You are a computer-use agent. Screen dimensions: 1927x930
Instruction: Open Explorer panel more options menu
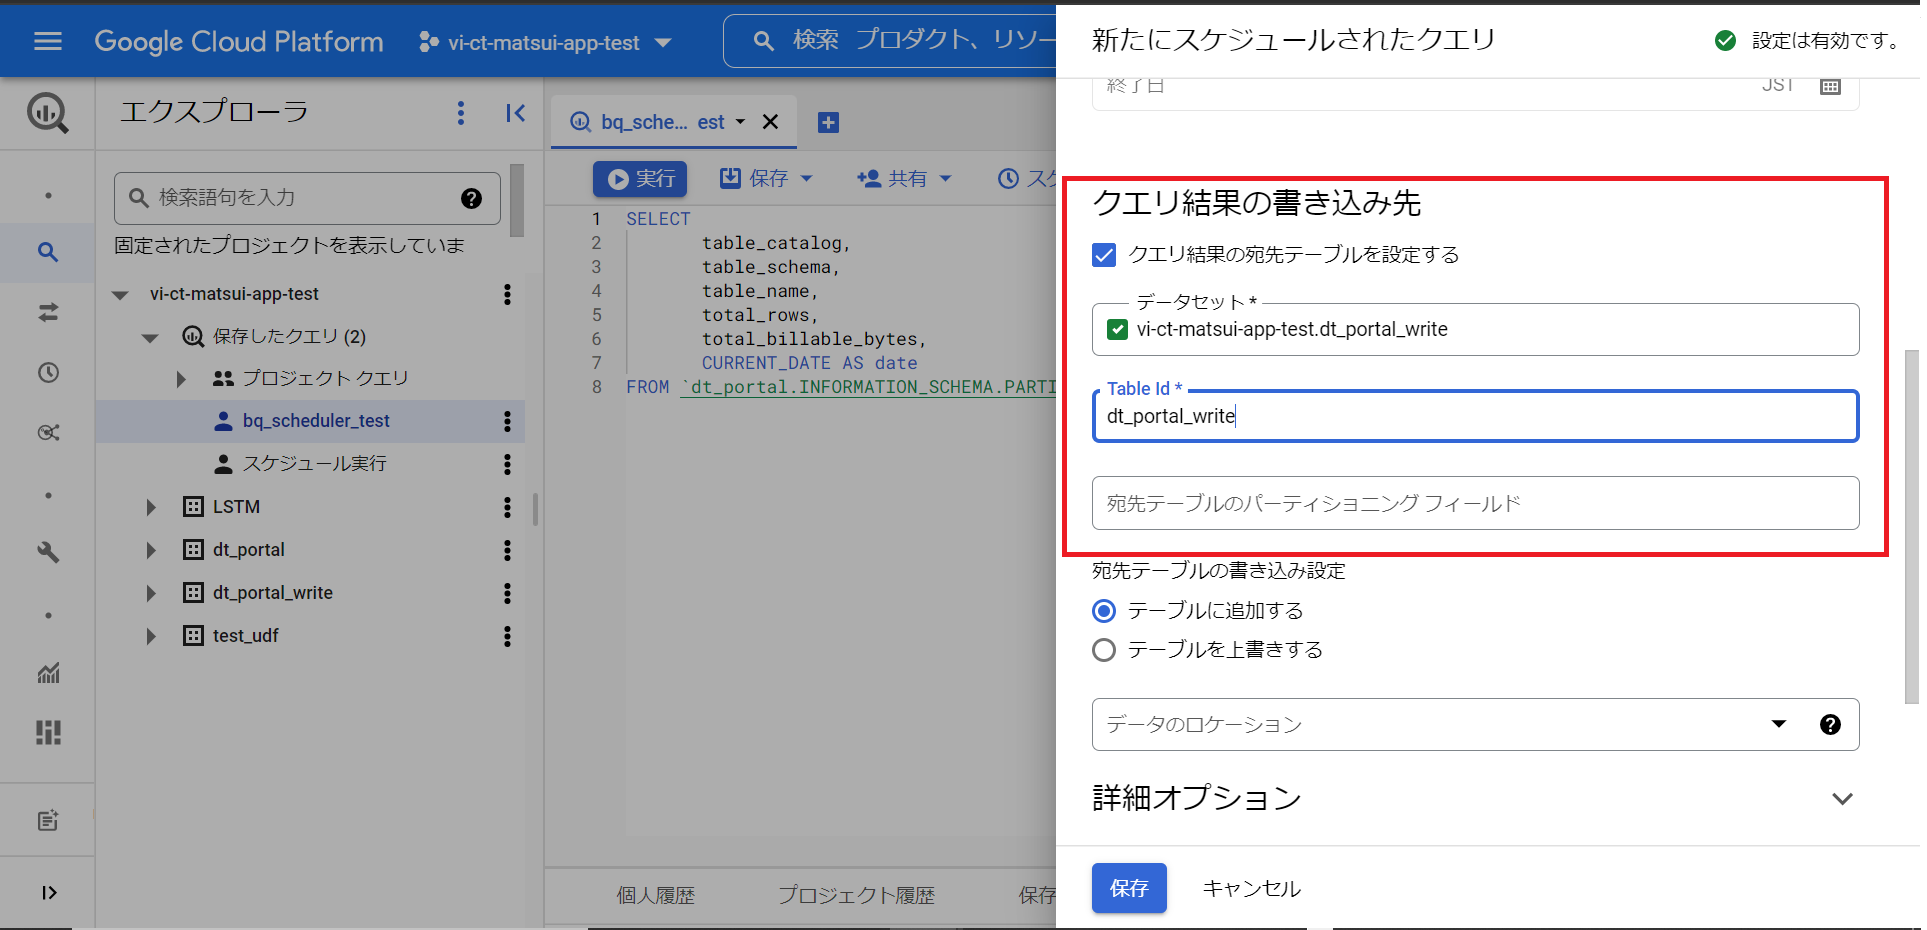tap(460, 113)
